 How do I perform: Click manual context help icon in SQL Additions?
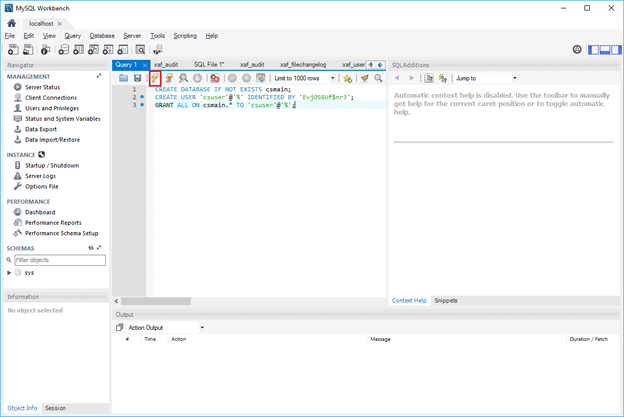coord(429,78)
